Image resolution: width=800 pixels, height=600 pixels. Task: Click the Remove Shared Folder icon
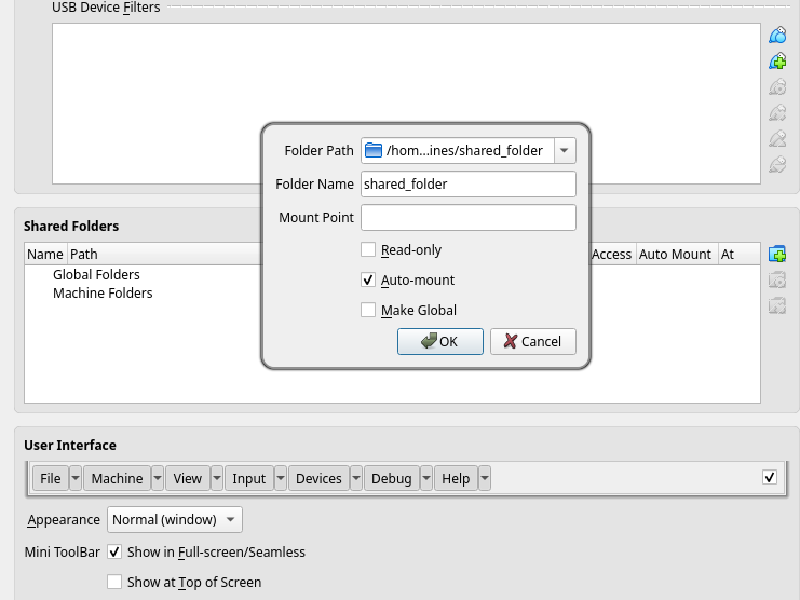point(778,305)
